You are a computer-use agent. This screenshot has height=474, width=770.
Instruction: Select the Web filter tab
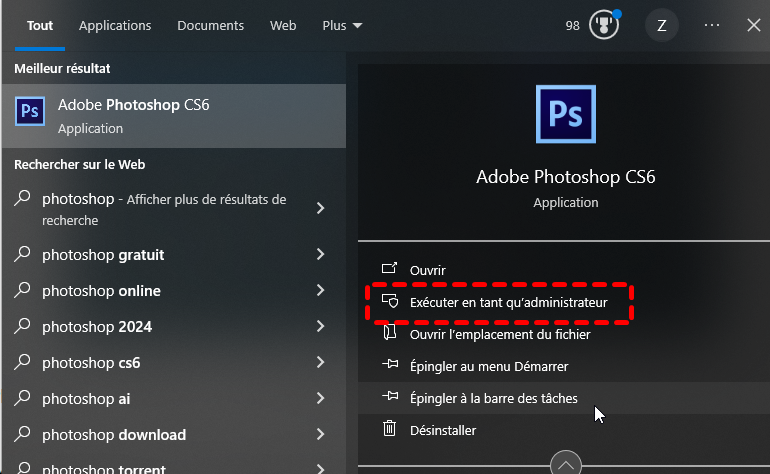pyautogui.click(x=283, y=25)
